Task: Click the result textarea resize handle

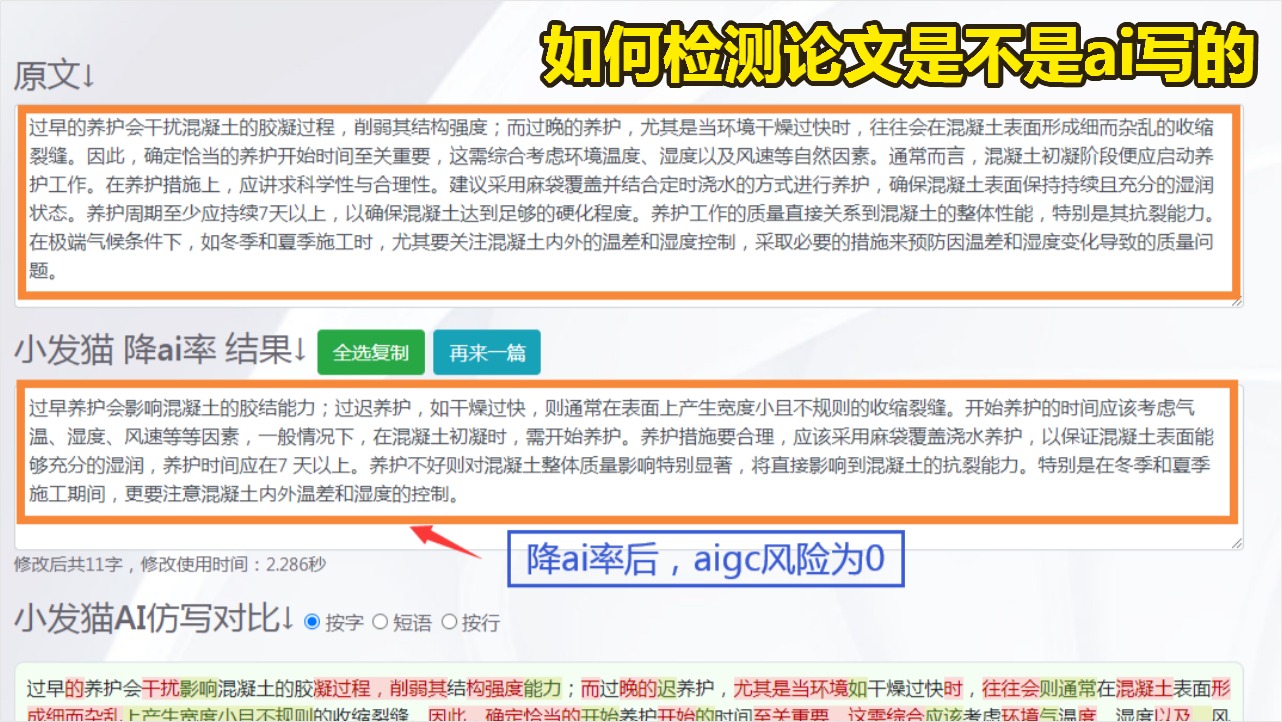Action: 1235,542
